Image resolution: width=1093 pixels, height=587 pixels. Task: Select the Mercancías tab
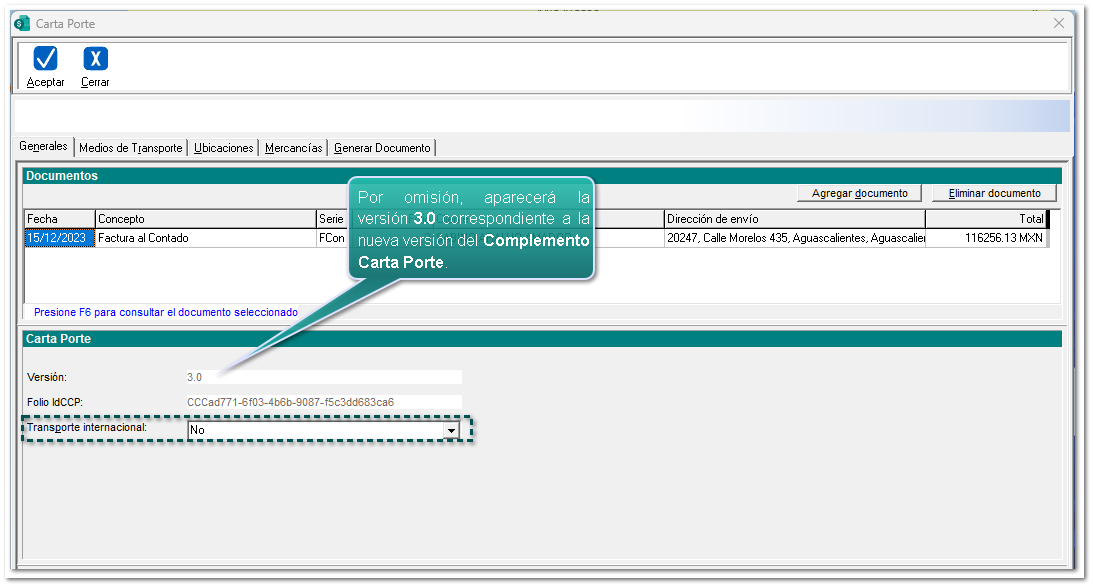[x=293, y=148]
